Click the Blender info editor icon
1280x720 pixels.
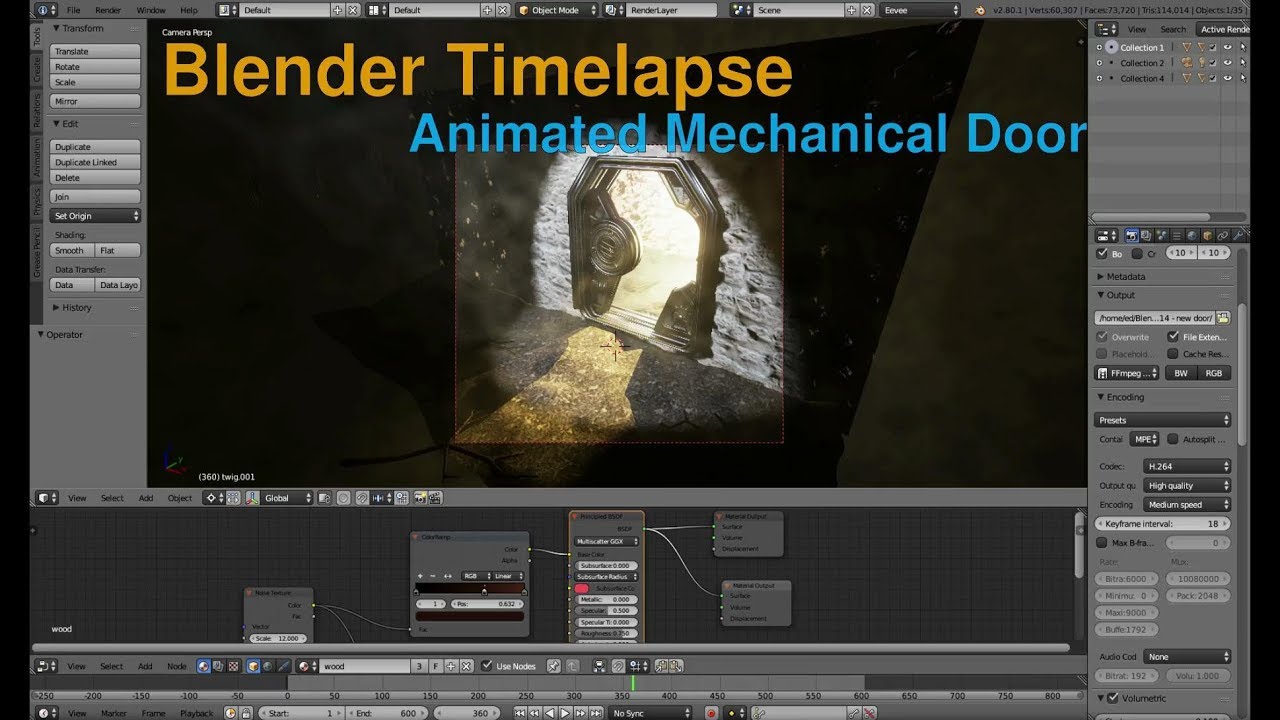pos(45,10)
